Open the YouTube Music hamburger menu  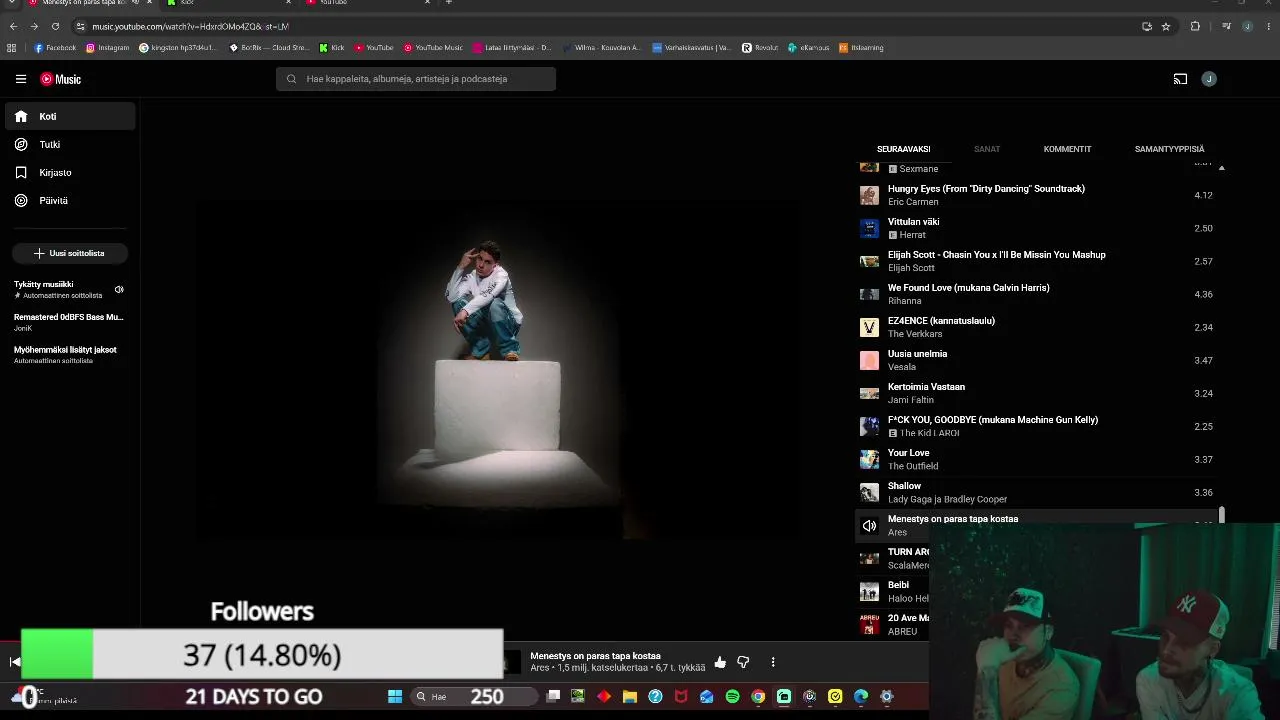21,79
